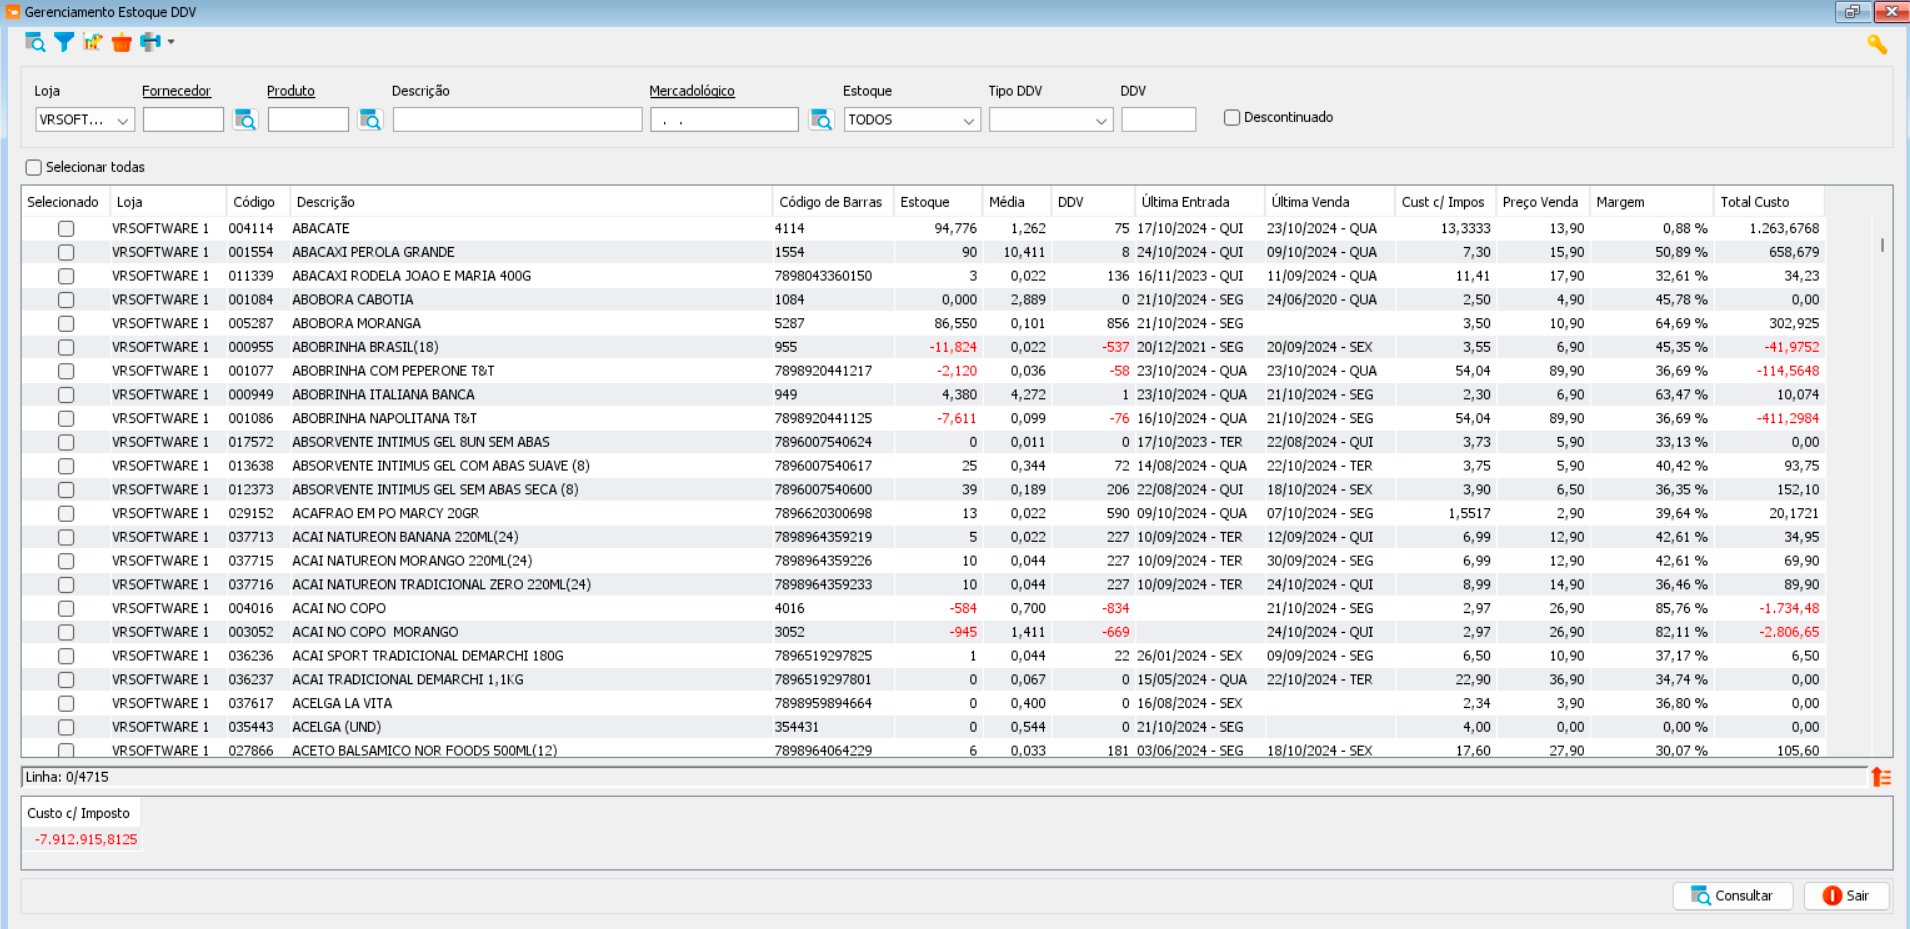1910x929 pixels.
Task: Click the orange shopping basket icon
Action: [x=121, y=42]
